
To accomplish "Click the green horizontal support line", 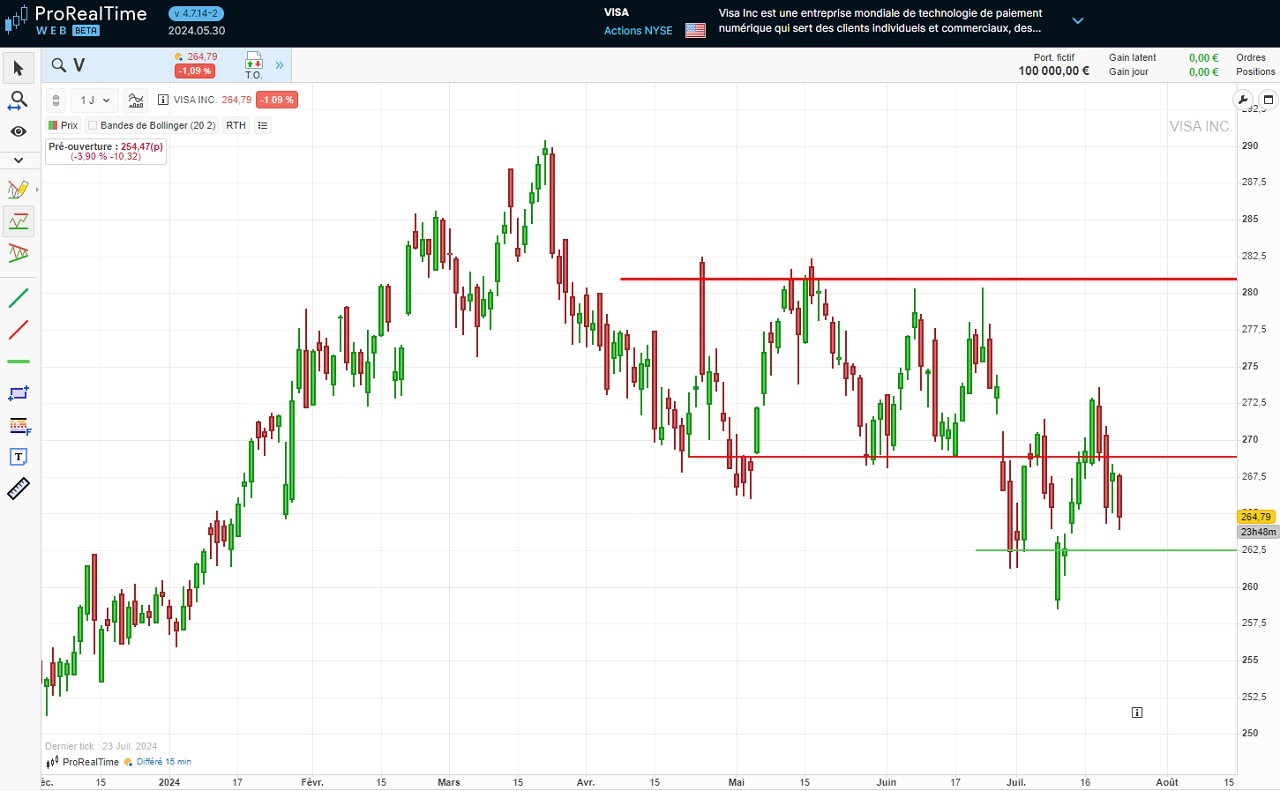I will coord(1106,550).
